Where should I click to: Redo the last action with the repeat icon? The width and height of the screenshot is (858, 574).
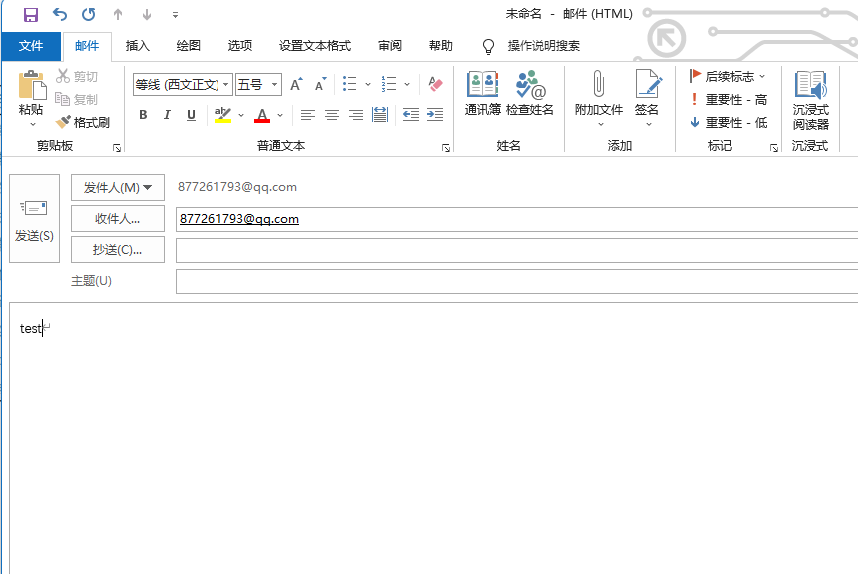[89, 15]
